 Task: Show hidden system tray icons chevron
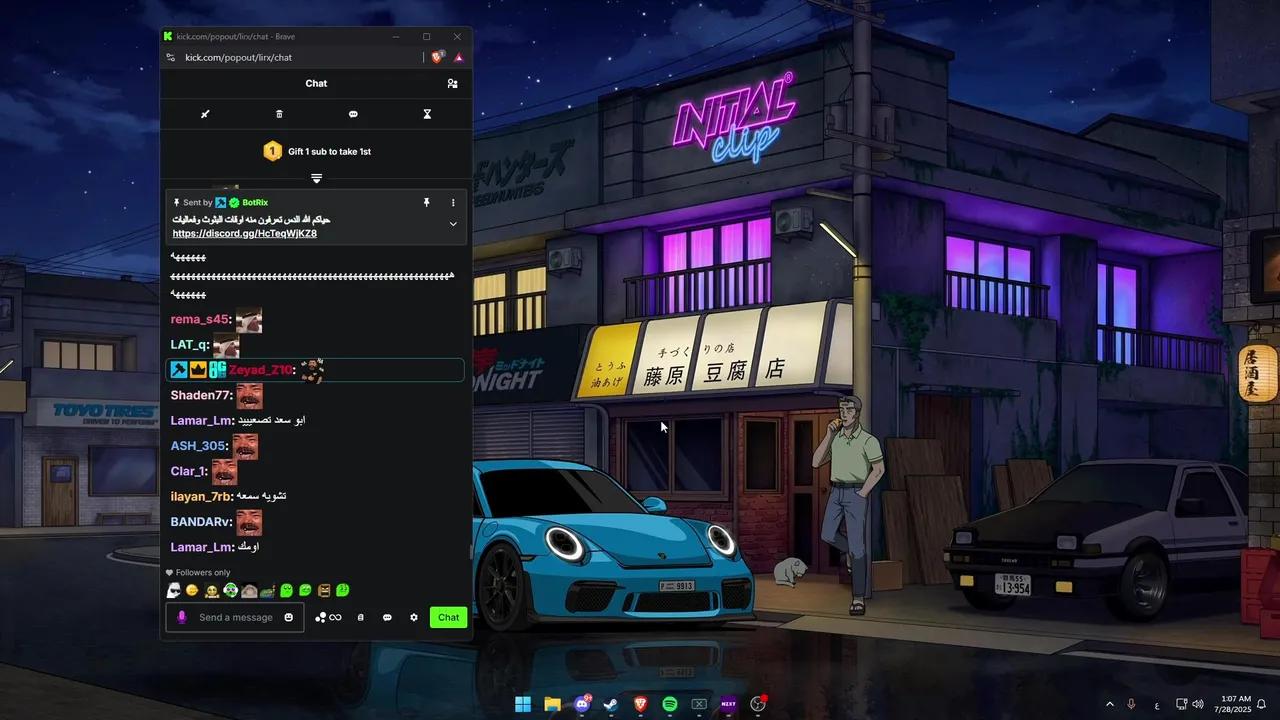(1109, 704)
